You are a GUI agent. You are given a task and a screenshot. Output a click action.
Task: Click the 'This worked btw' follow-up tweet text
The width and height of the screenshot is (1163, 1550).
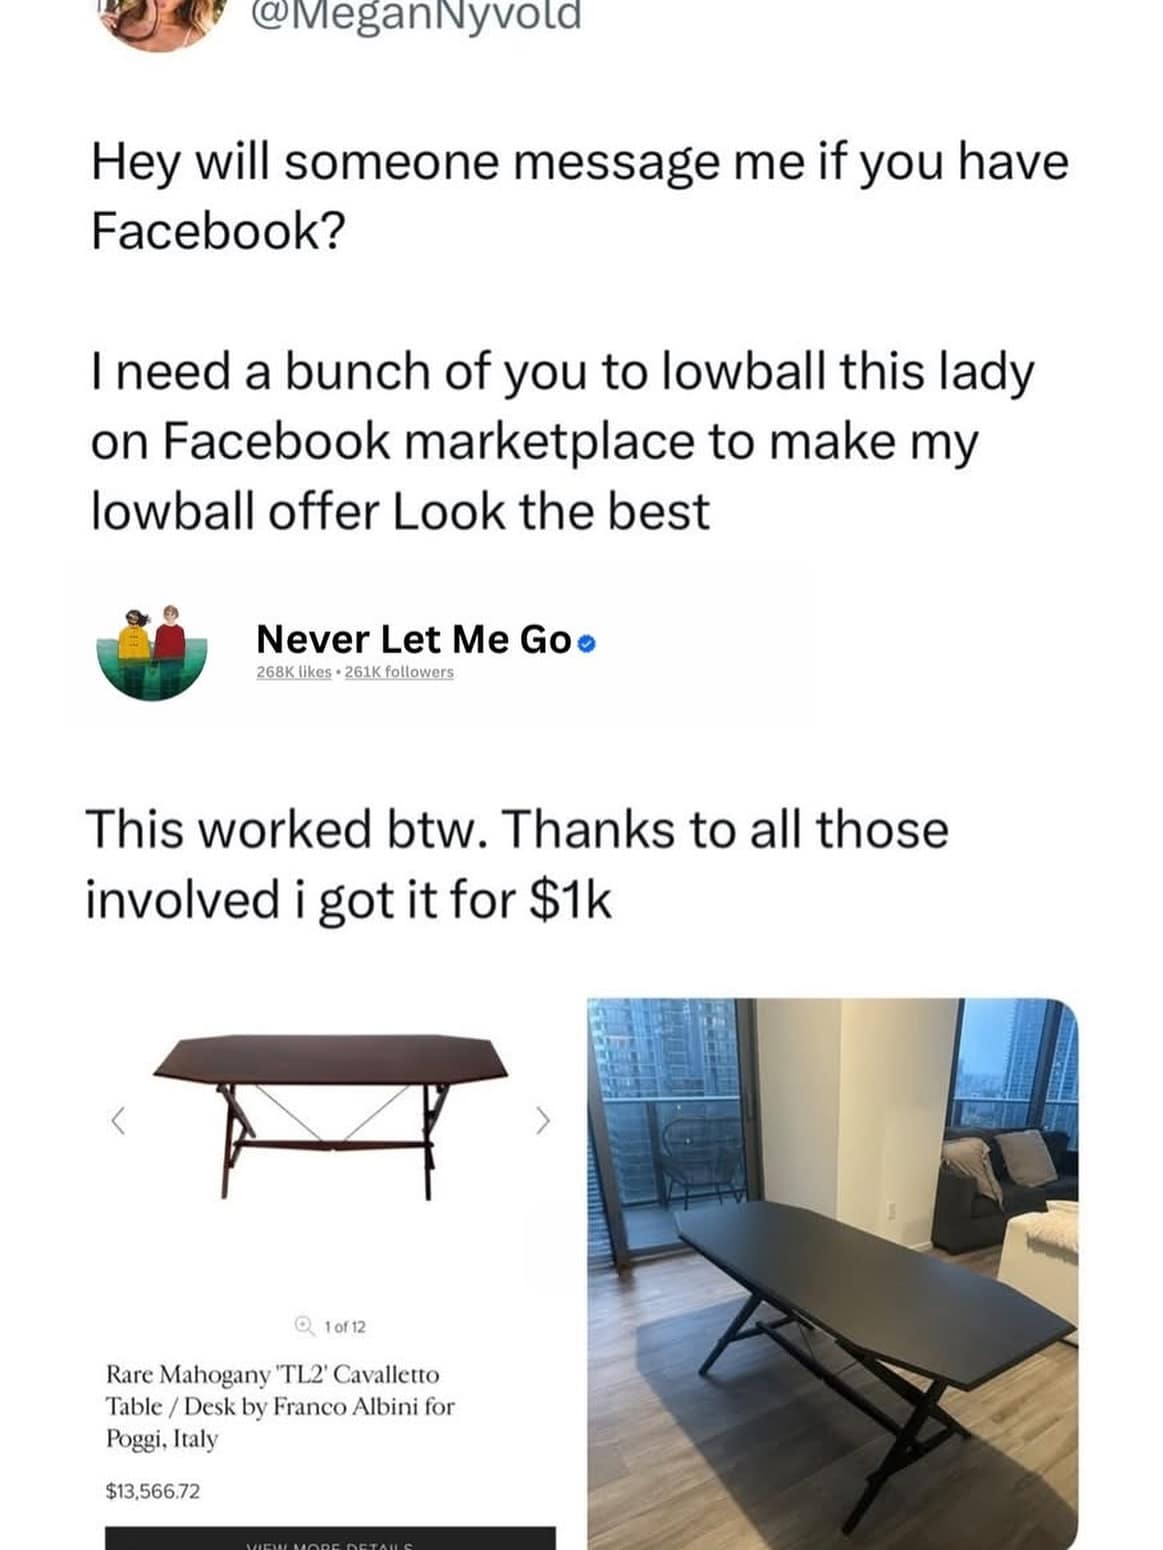(517, 864)
